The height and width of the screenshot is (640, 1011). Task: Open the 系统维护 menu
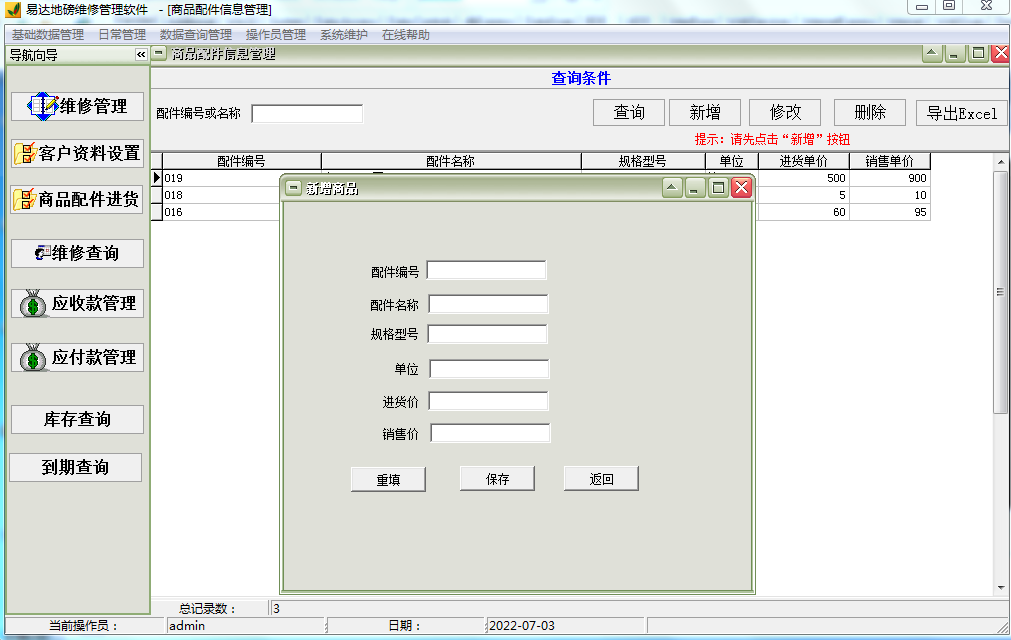(x=345, y=33)
